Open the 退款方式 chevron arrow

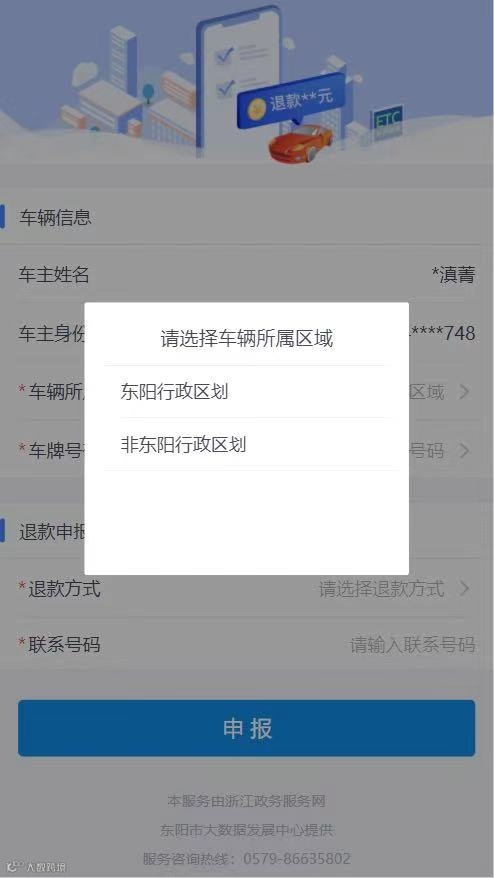click(464, 589)
